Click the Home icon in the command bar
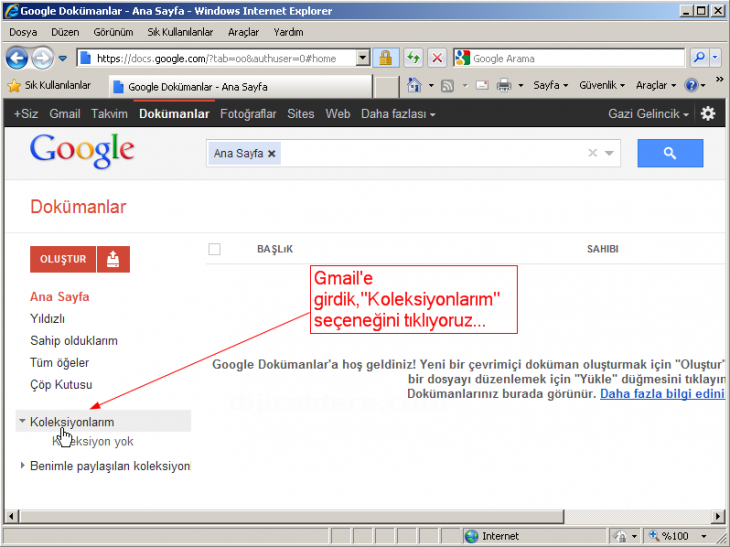The image size is (730, 547). pyautogui.click(x=414, y=85)
